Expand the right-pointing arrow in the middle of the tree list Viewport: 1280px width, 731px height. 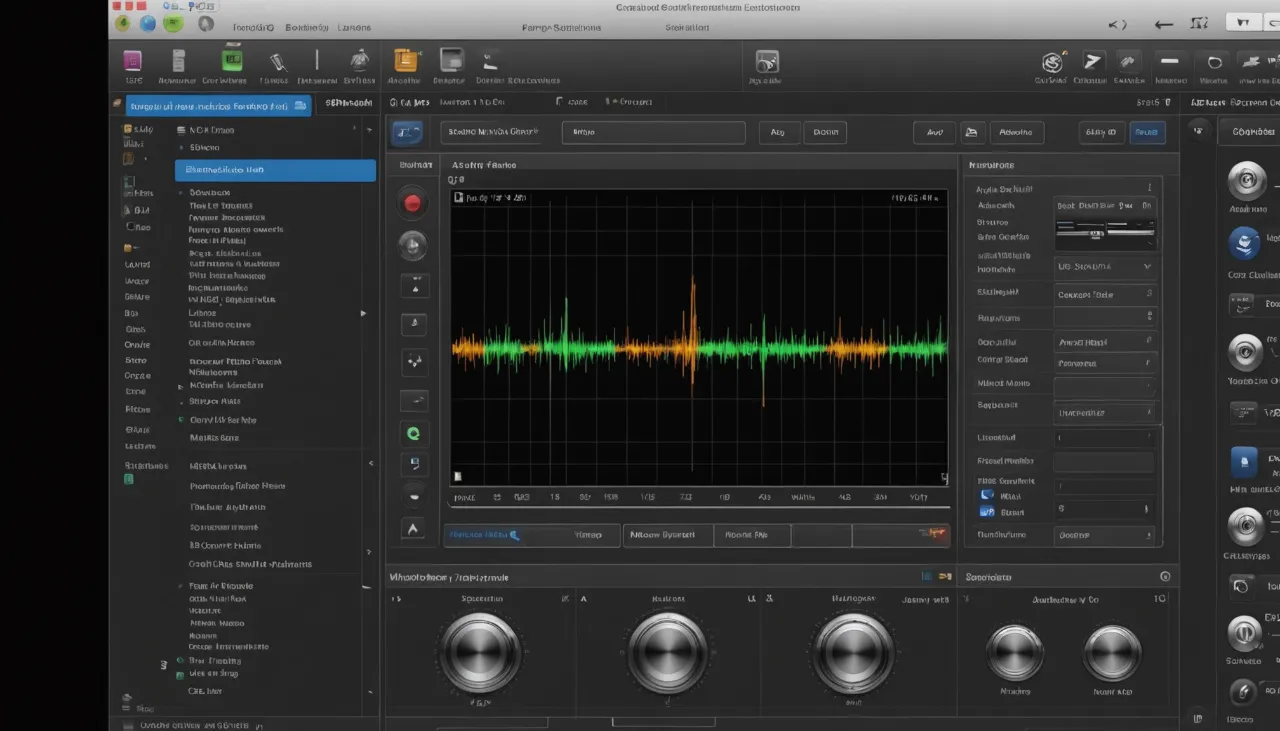click(363, 313)
